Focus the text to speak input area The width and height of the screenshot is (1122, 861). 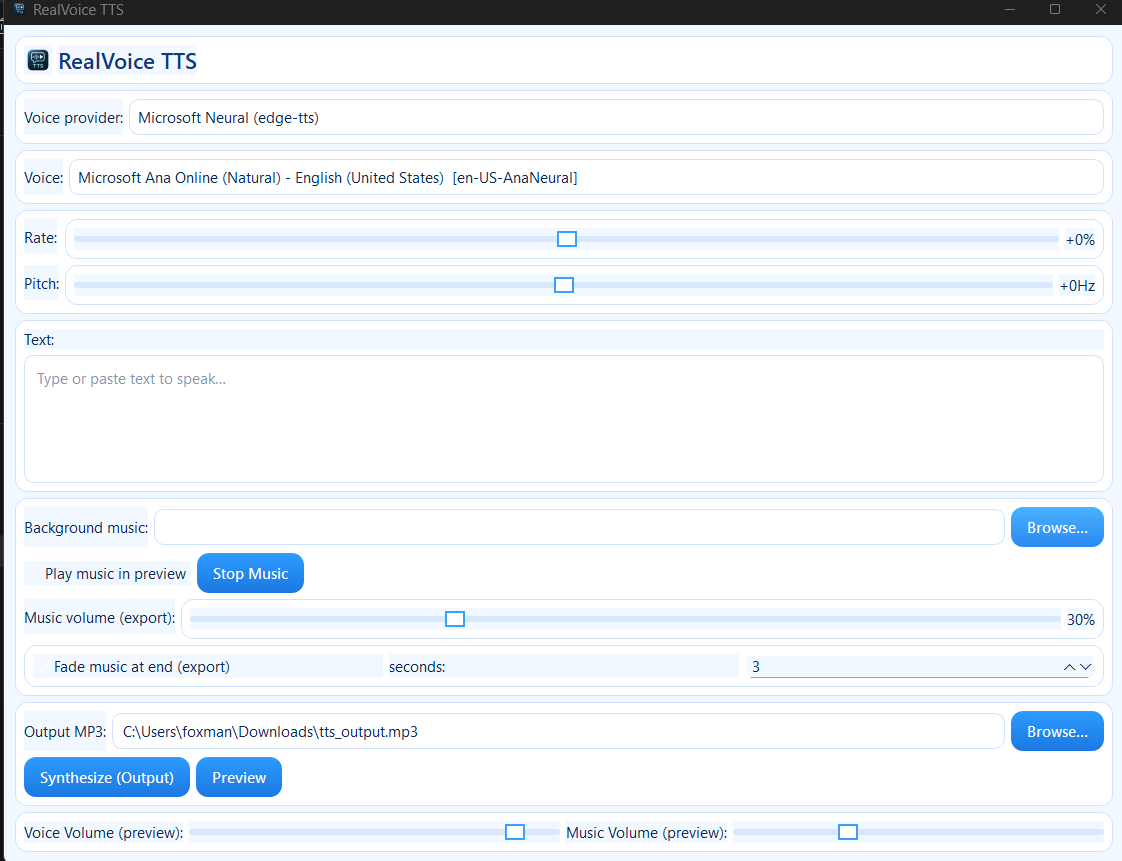(x=563, y=420)
